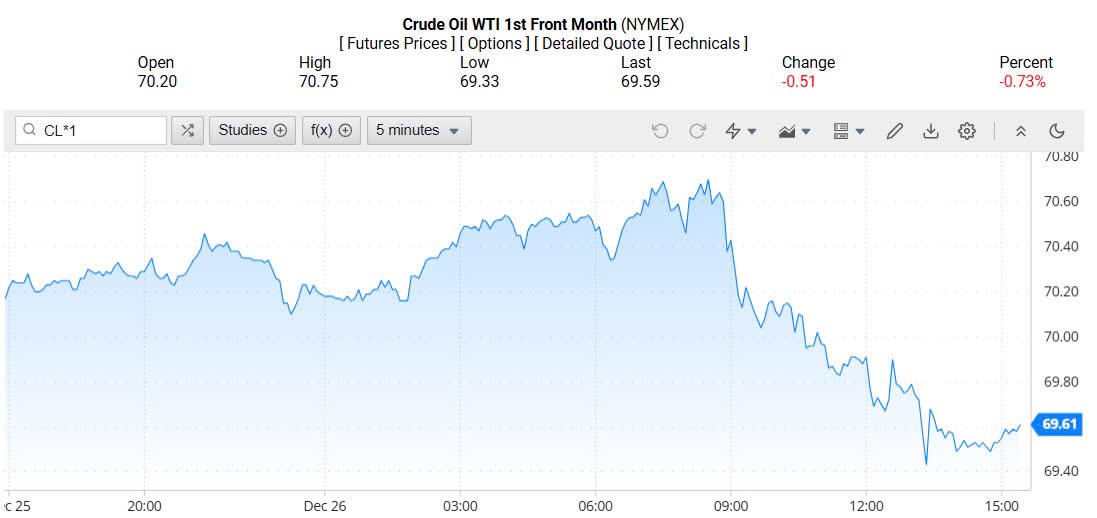Viewport: 1097px width, 518px height.
Task: Click the 69.61 current price marker
Action: coord(1059,424)
